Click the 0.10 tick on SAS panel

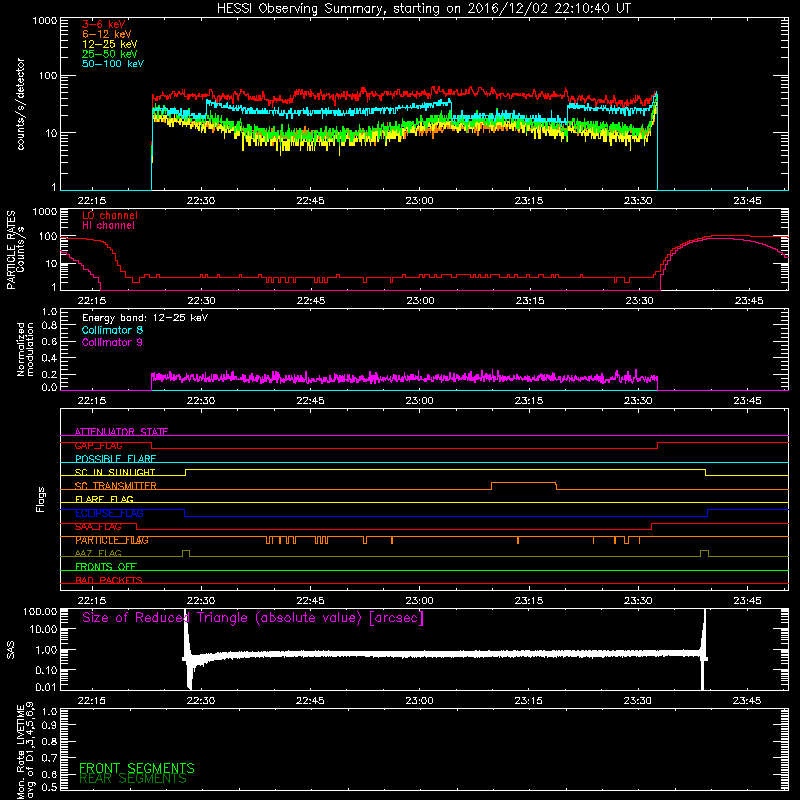pos(46,670)
